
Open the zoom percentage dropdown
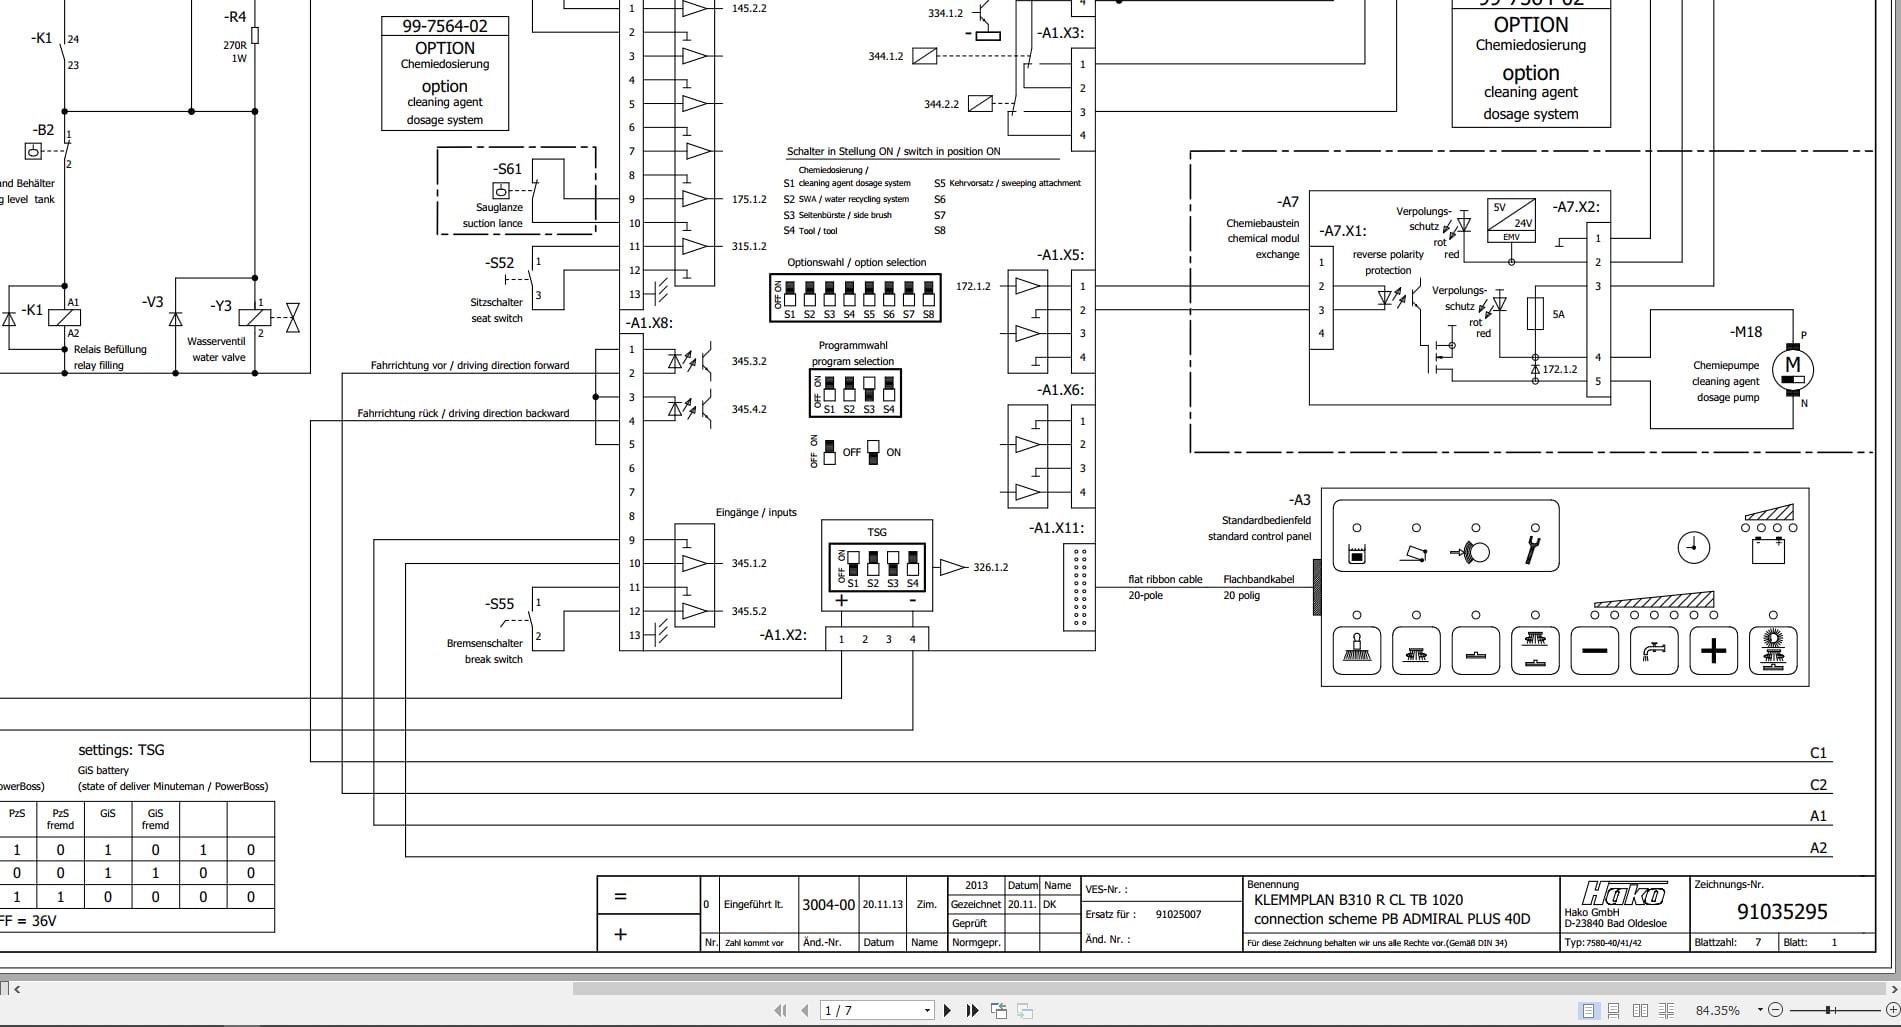pyautogui.click(x=1760, y=1010)
